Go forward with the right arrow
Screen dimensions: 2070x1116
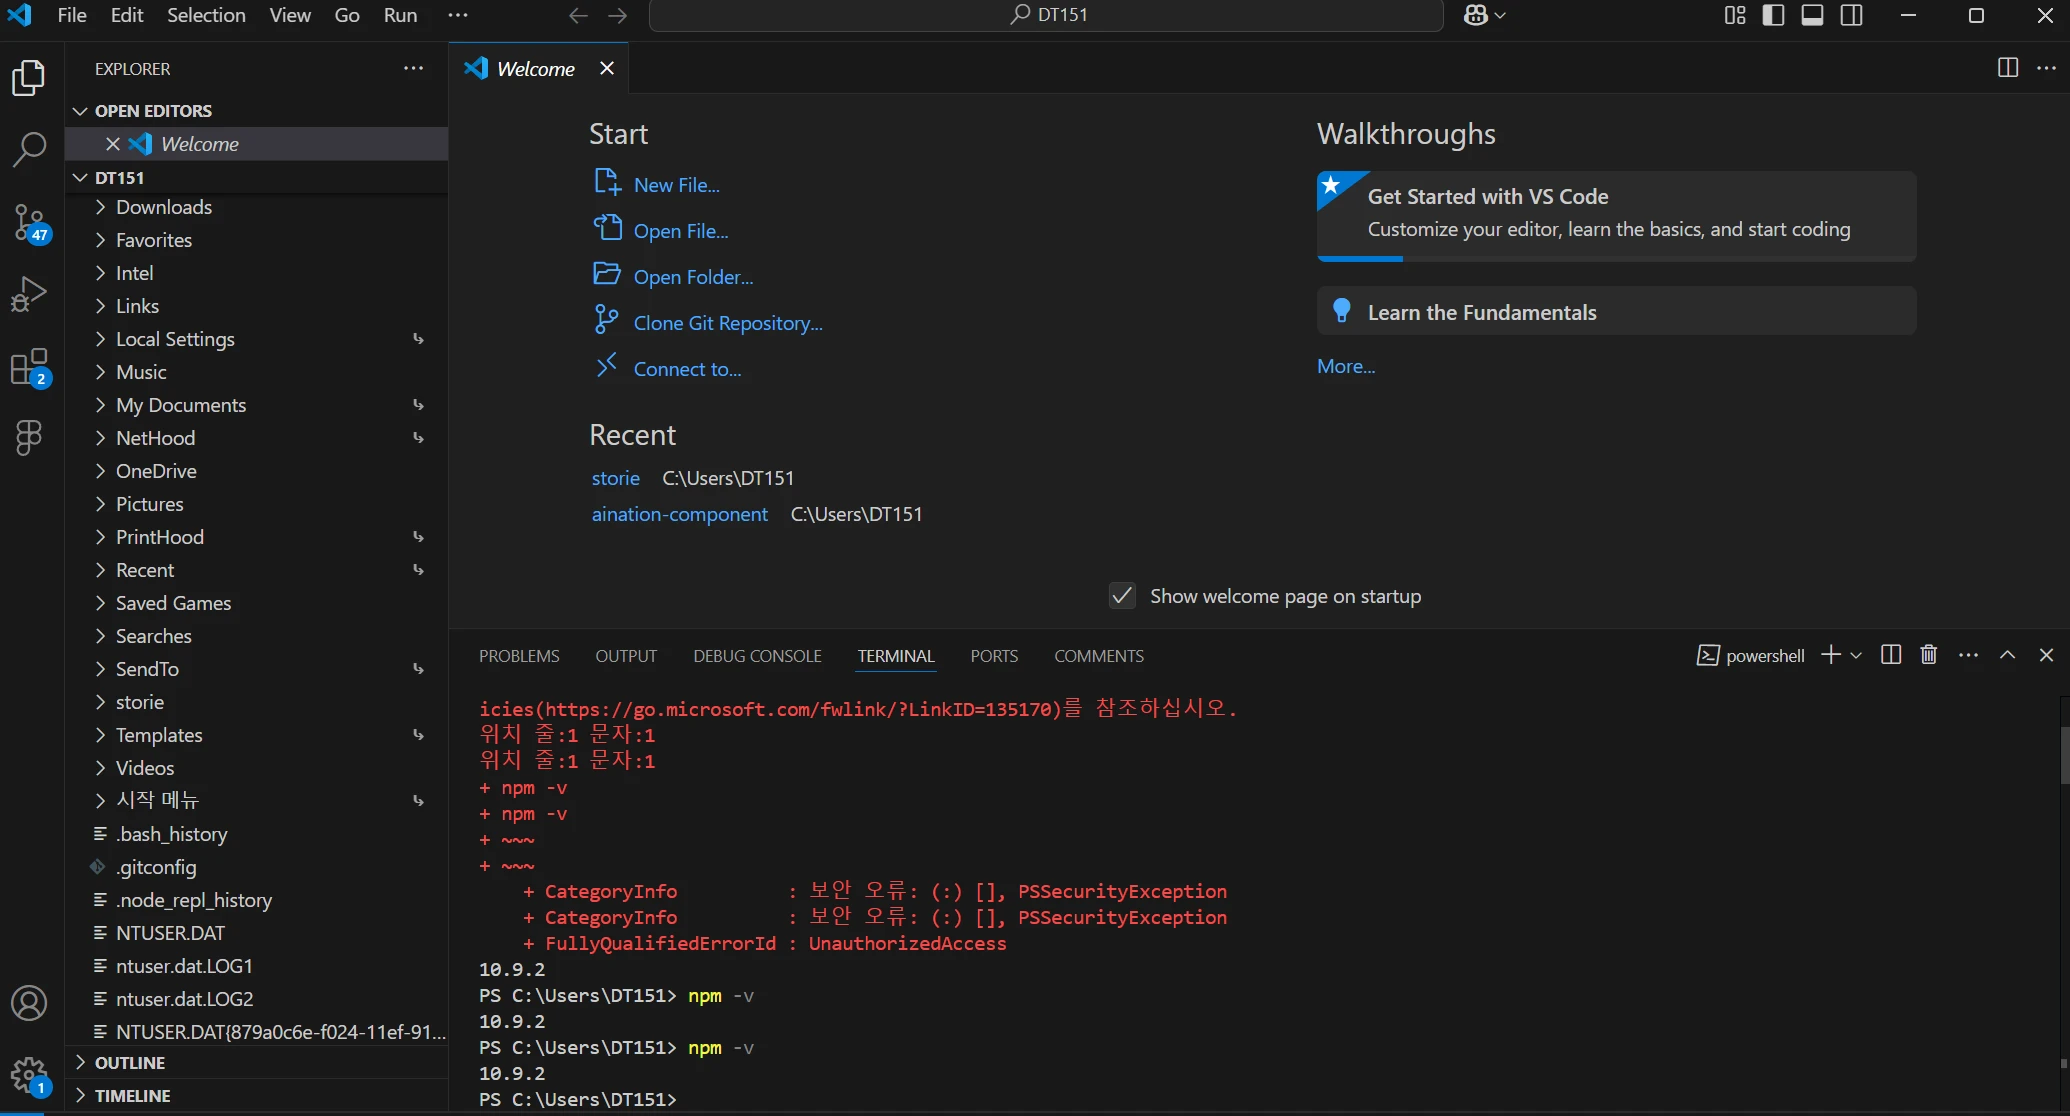(x=618, y=15)
